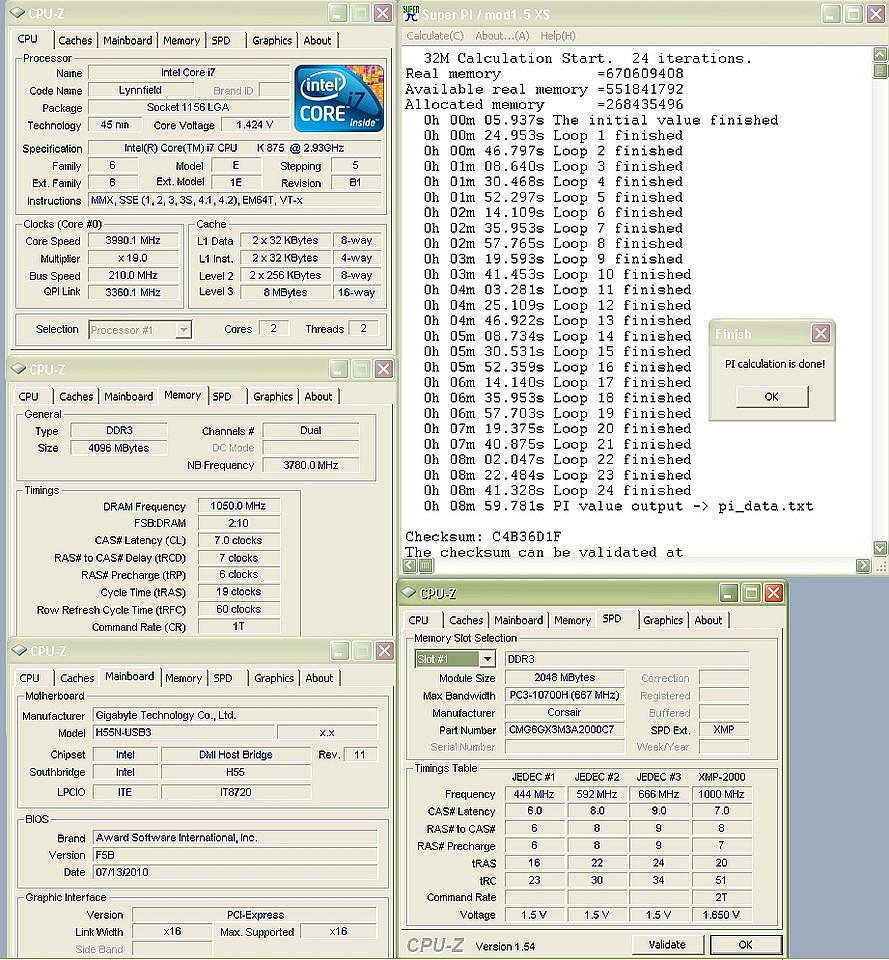
Task: Click the DRAM Frequency value 1050.0 MHz
Action: point(238,506)
